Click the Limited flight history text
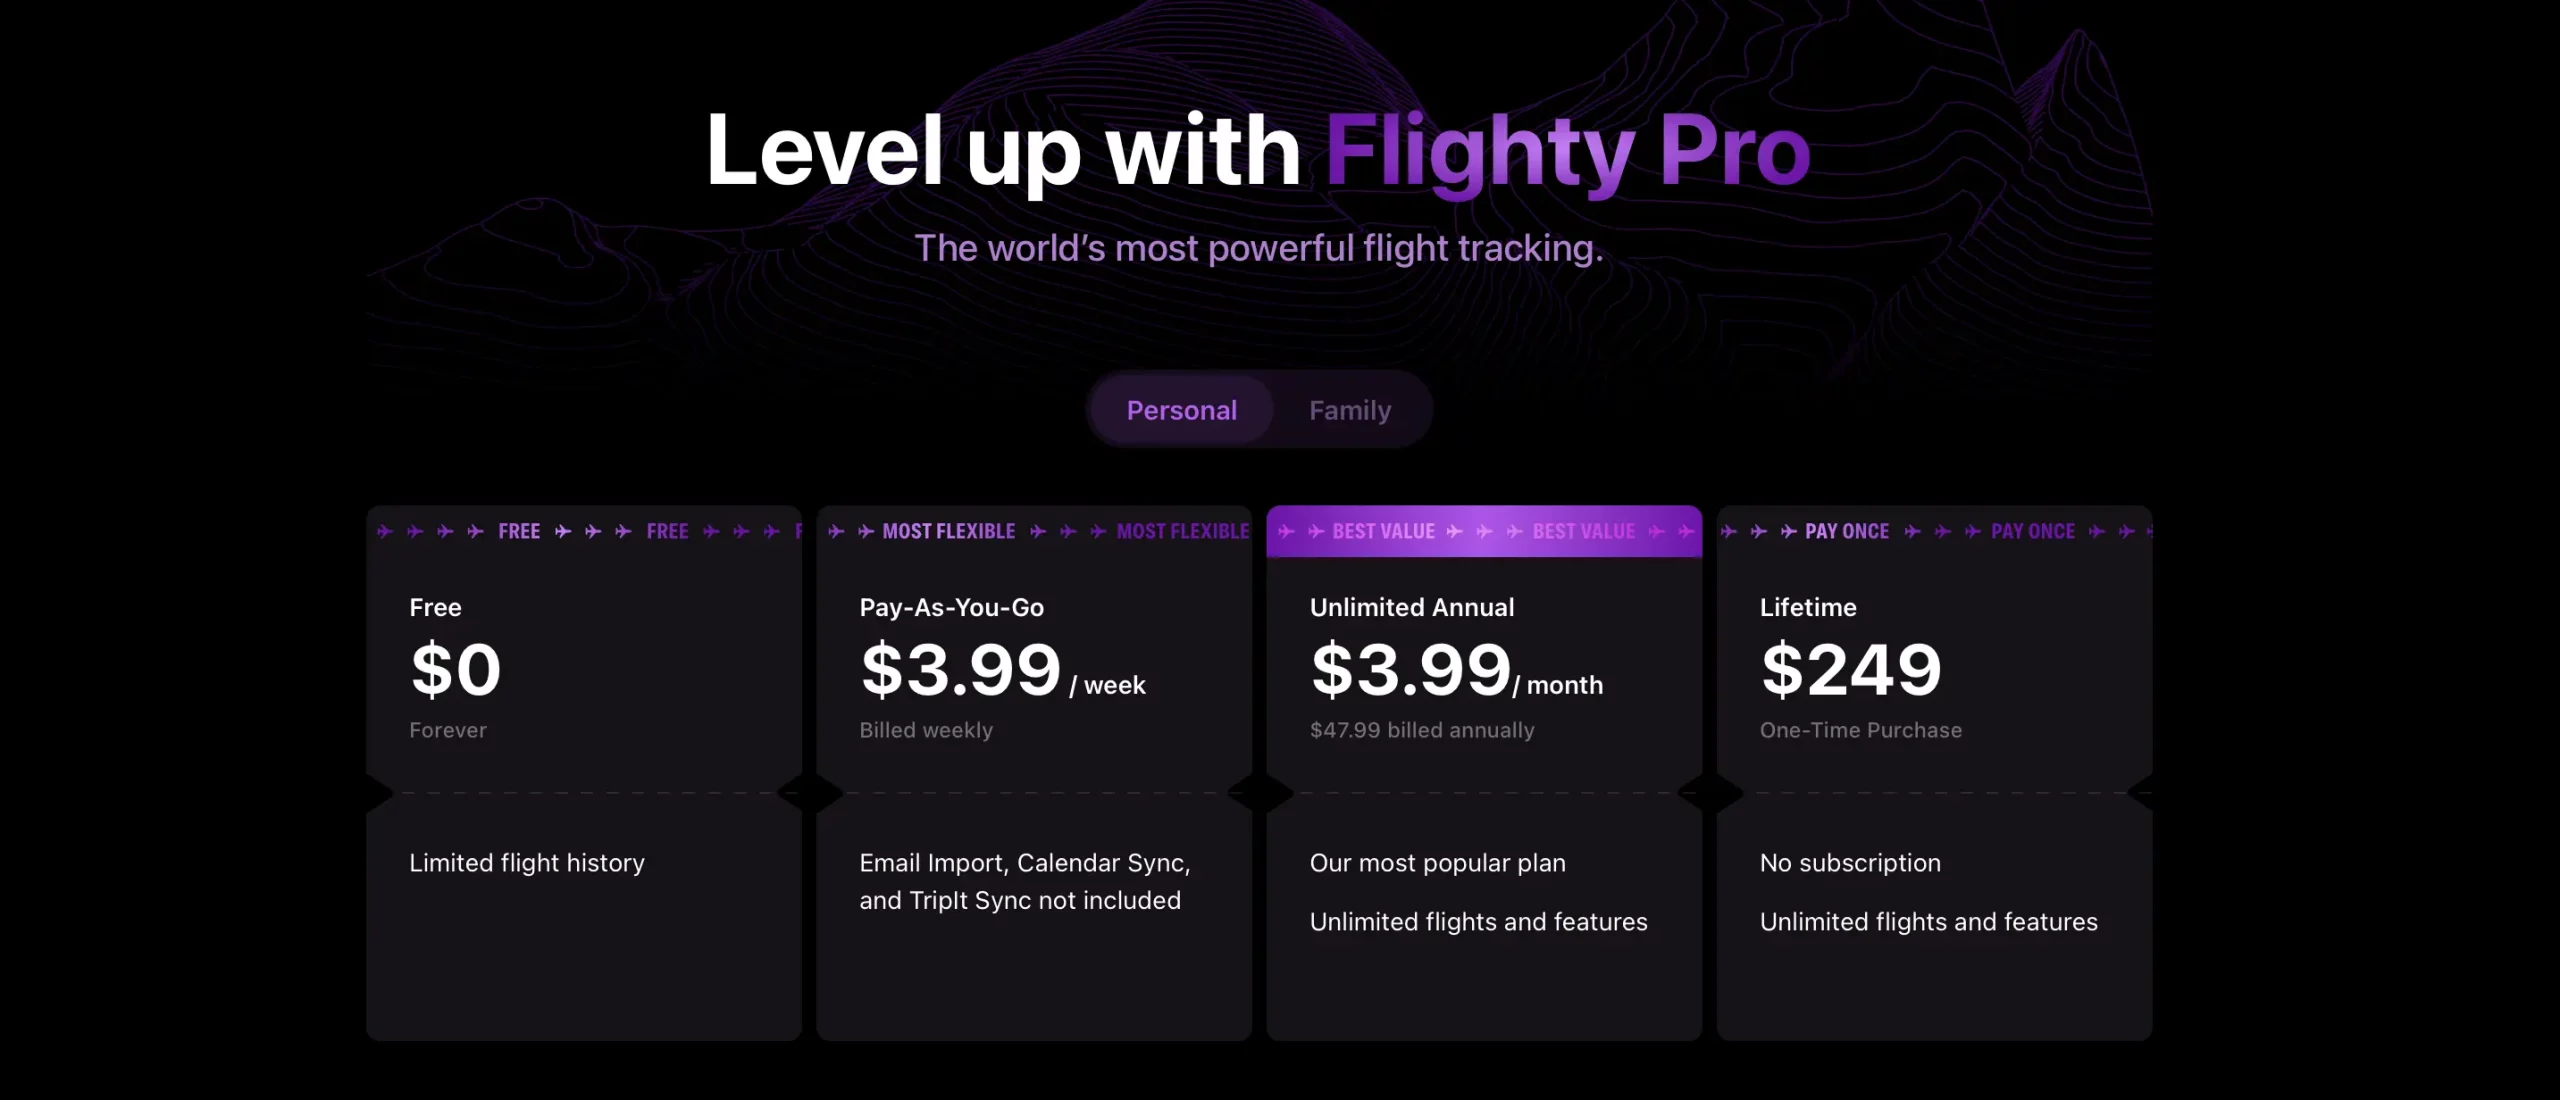Image resolution: width=2560 pixels, height=1100 pixels. coord(527,863)
